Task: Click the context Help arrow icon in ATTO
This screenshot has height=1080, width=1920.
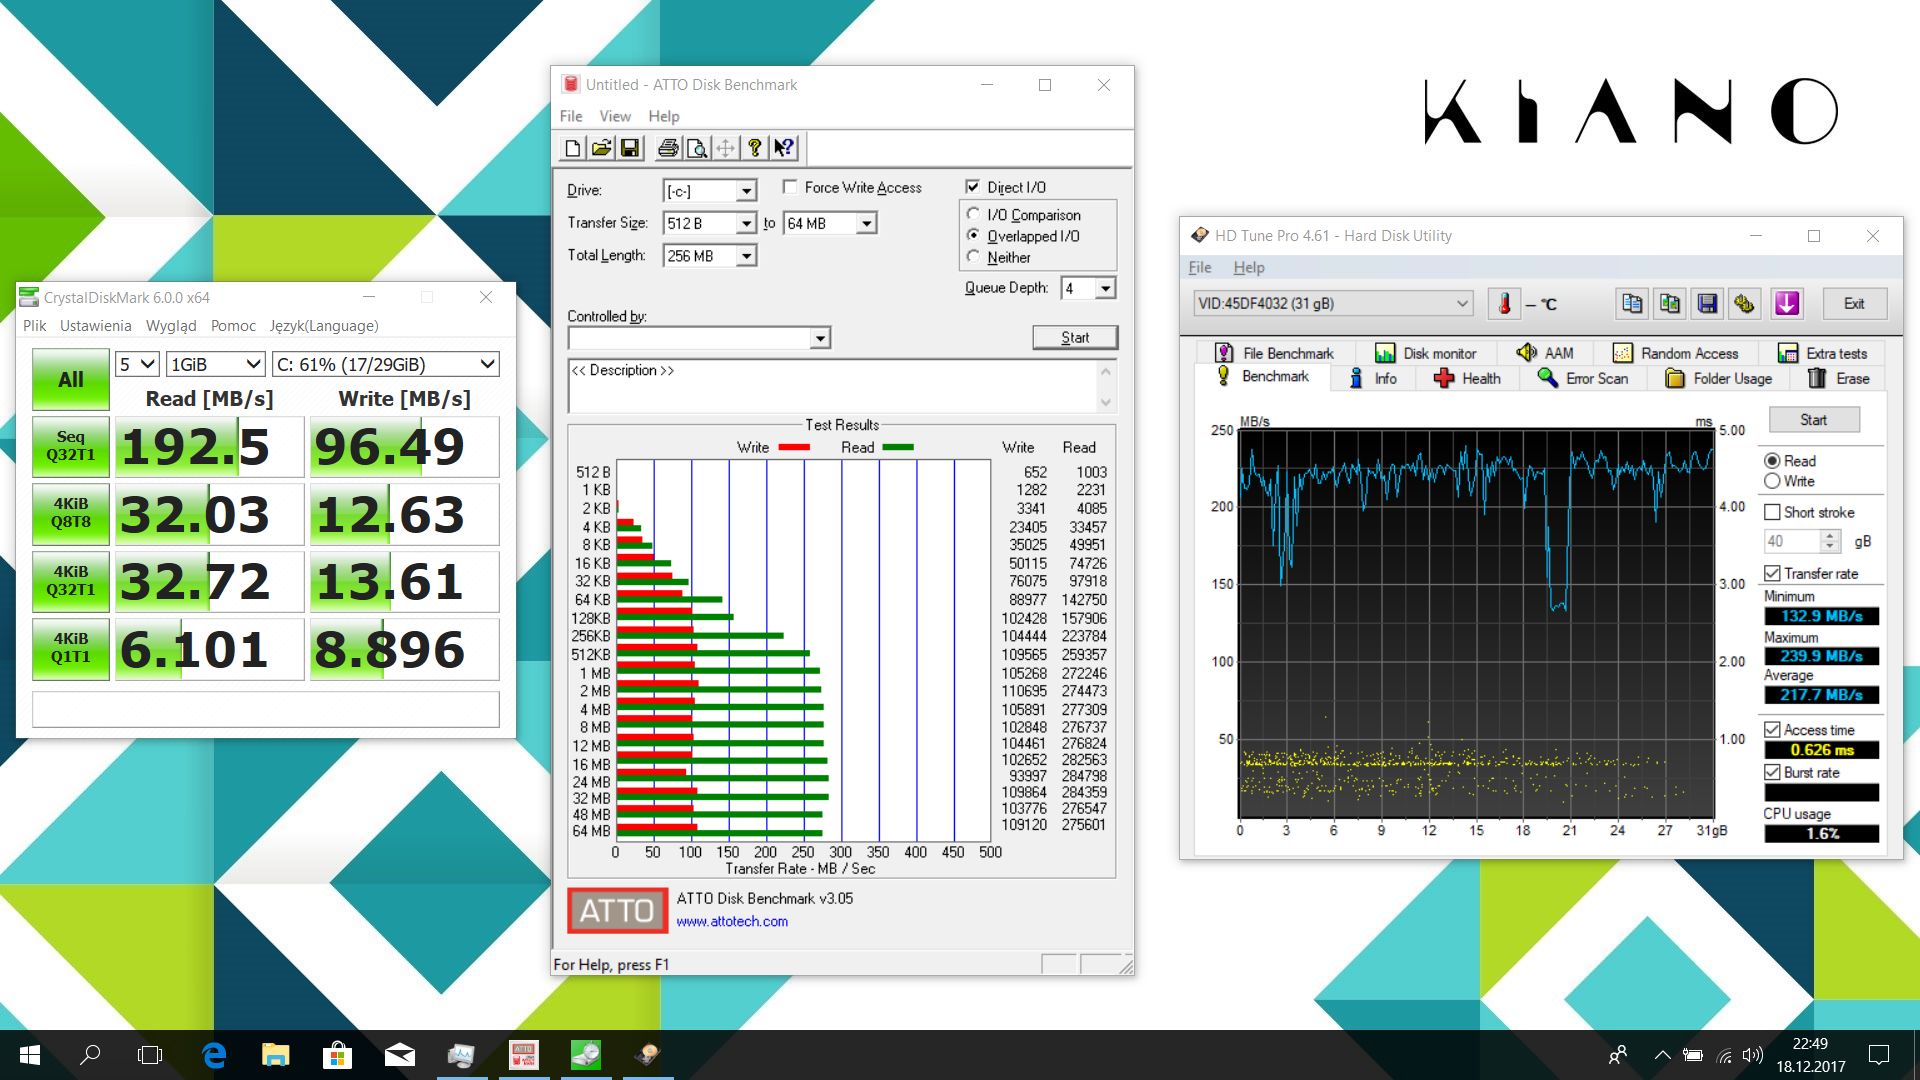Action: (x=783, y=148)
